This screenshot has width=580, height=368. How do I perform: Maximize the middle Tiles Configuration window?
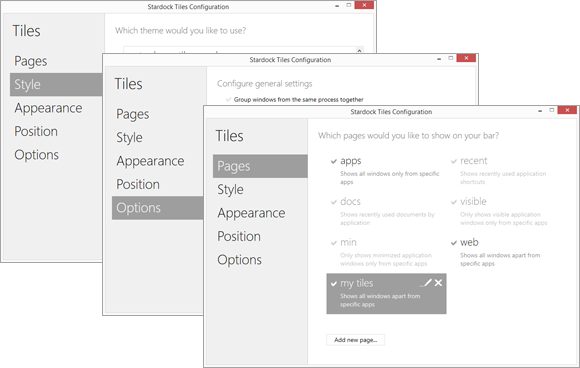point(451,58)
